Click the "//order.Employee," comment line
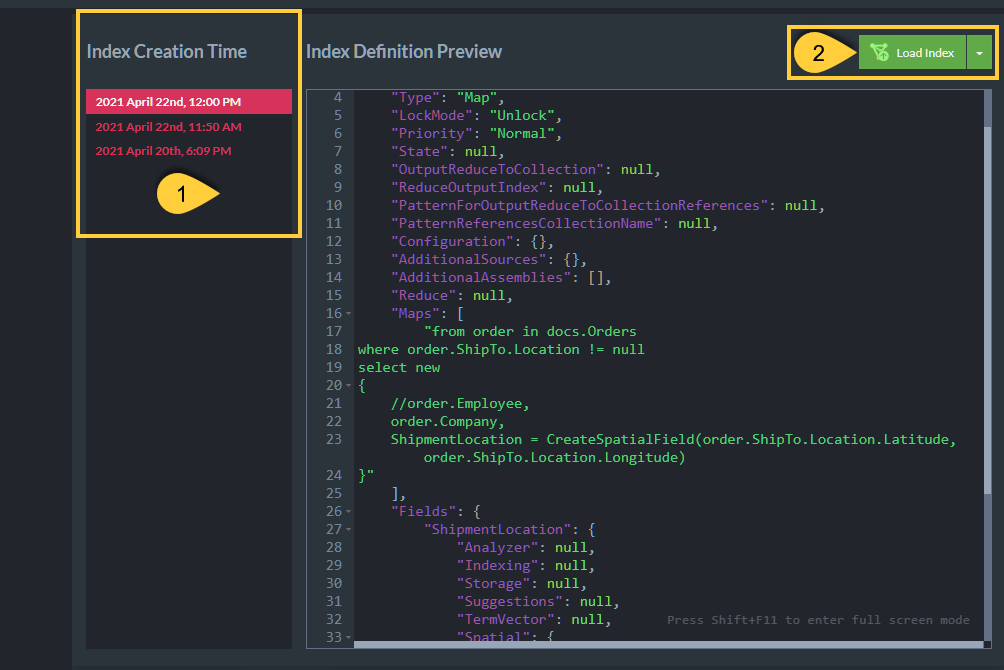Viewport: 1004px width, 670px height. point(460,404)
